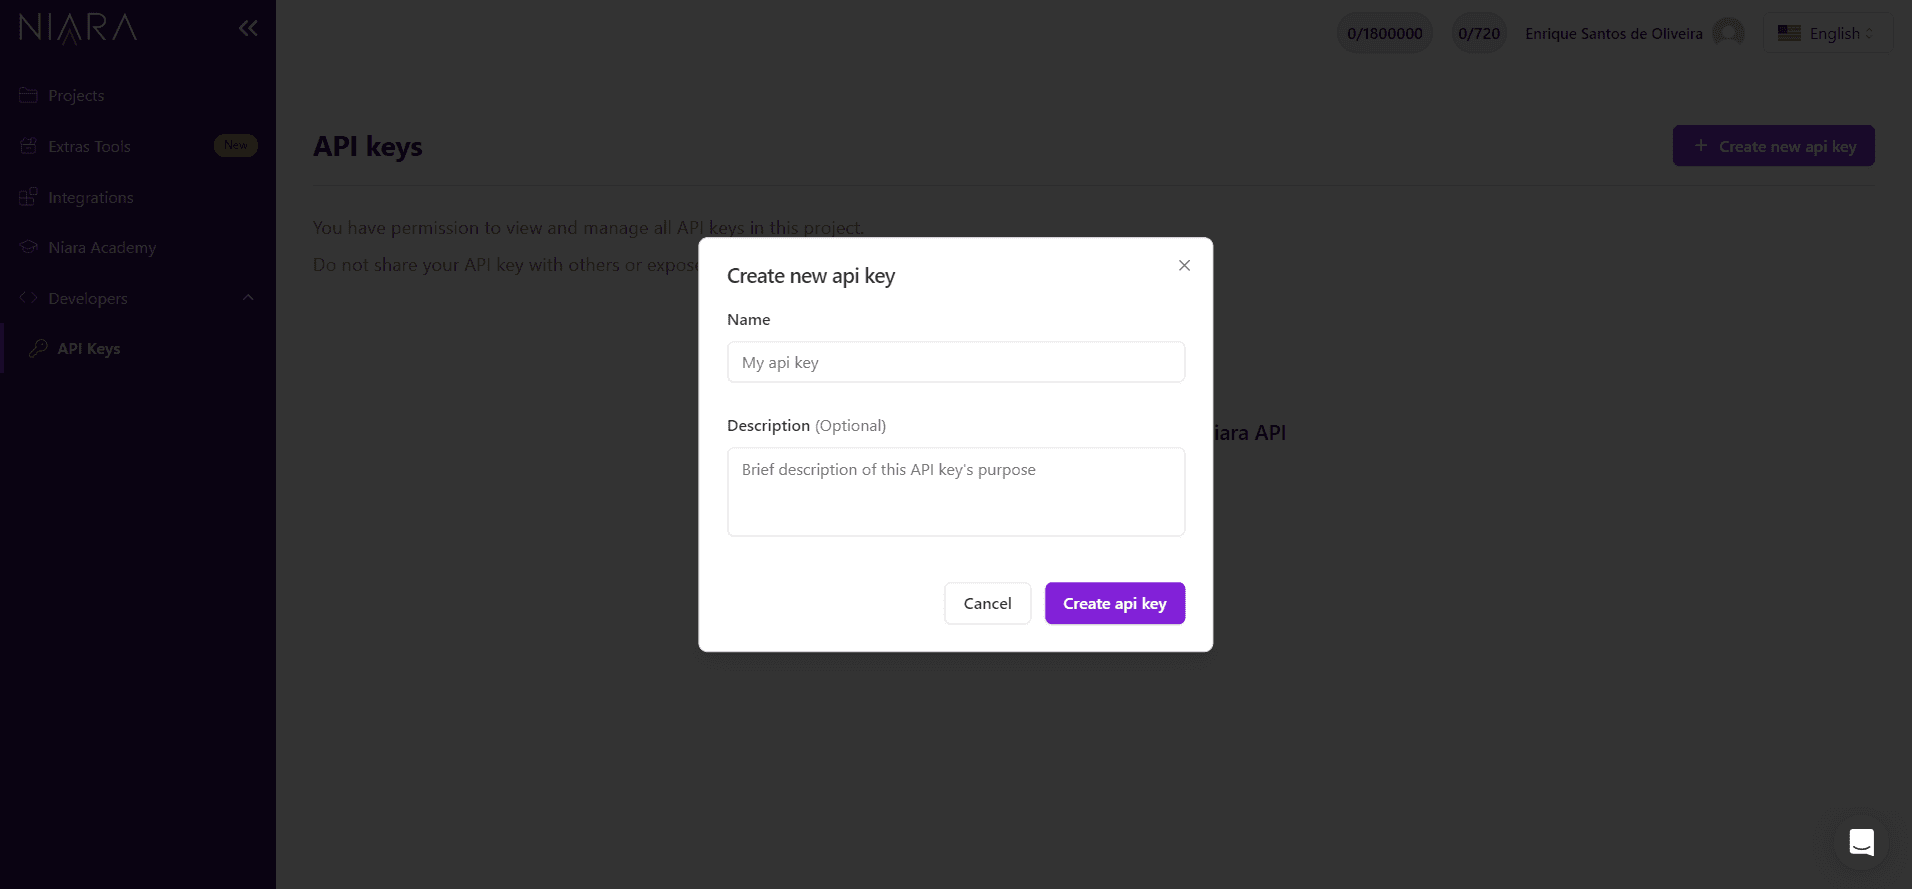Image resolution: width=1912 pixels, height=889 pixels.
Task: Select the Projects folder icon
Action: tap(29, 95)
